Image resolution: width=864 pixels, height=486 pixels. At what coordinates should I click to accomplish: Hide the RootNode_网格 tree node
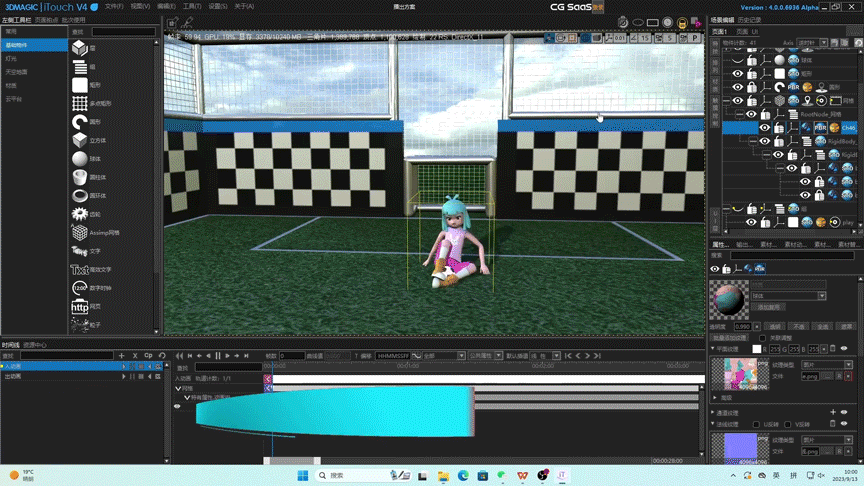tap(751, 114)
